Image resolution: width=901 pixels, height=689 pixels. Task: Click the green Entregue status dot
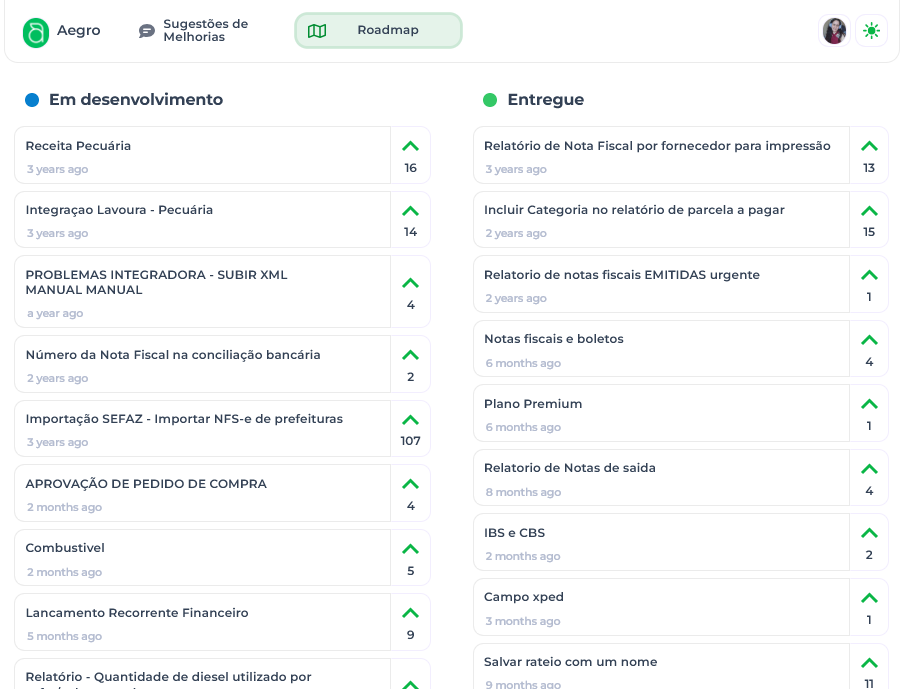(x=490, y=100)
